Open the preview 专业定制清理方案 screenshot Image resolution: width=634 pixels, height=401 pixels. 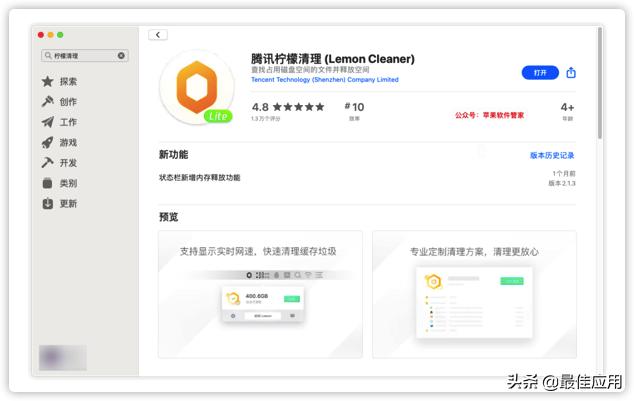(475, 294)
